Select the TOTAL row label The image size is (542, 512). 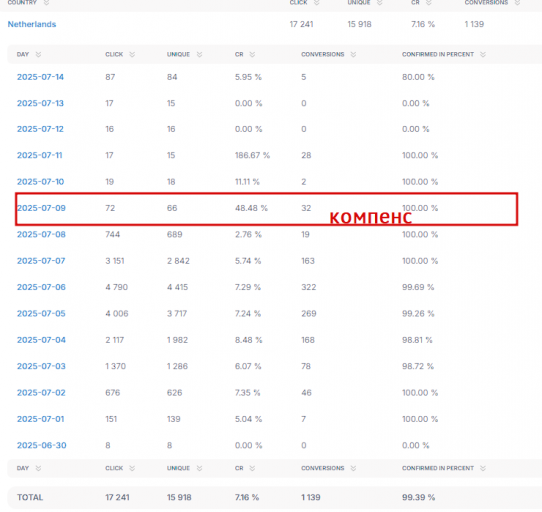click(30, 497)
